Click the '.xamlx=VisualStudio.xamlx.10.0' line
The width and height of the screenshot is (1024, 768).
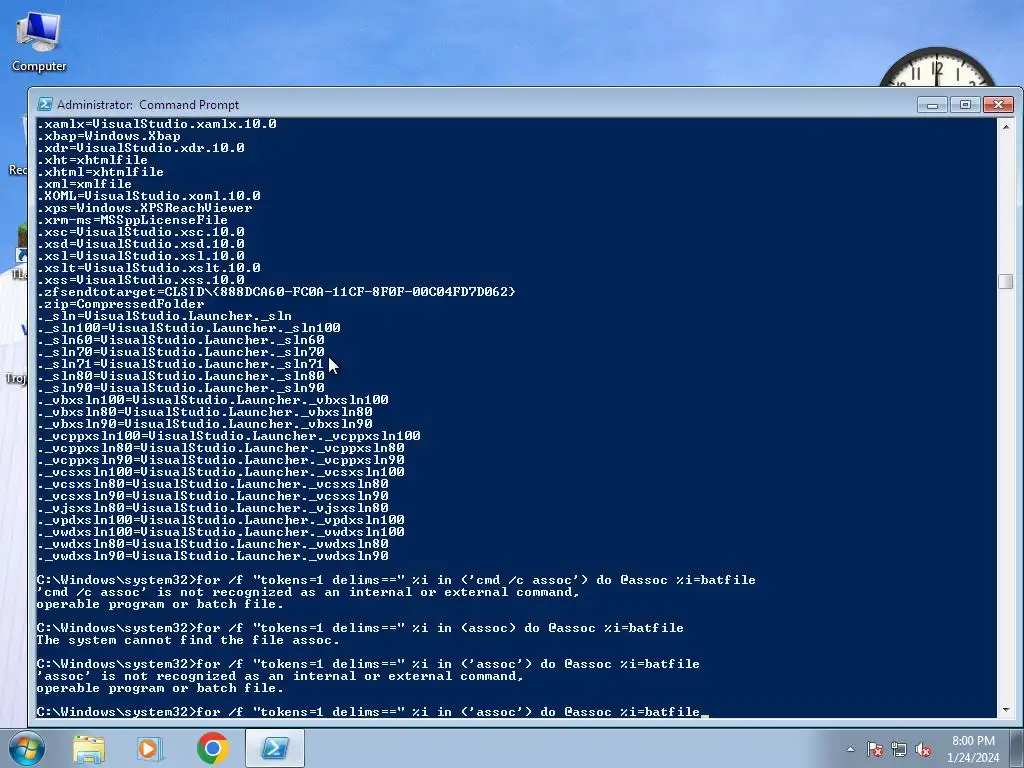[x=157, y=124]
